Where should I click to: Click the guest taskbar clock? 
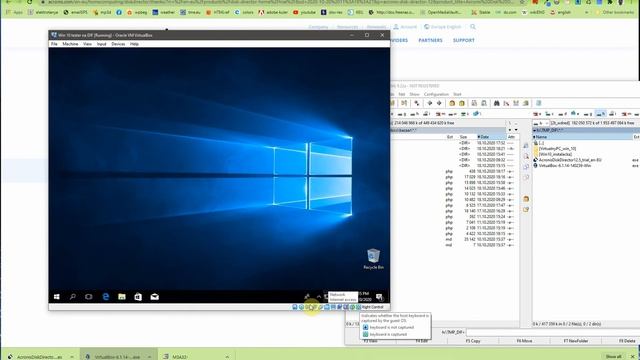pyautogui.click(x=364, y=296)
